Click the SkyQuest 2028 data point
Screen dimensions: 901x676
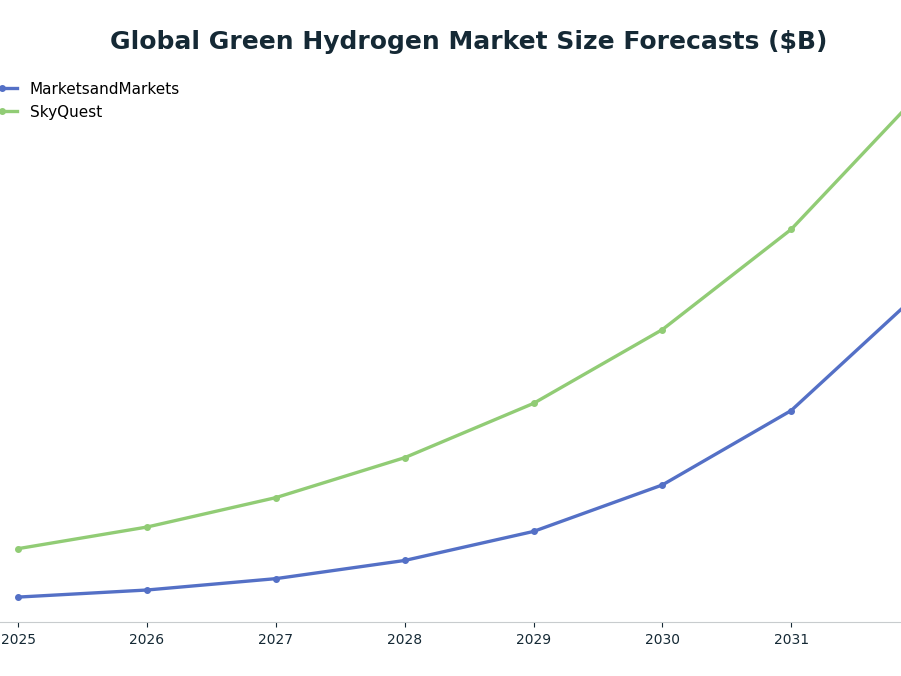coord(405,458)
